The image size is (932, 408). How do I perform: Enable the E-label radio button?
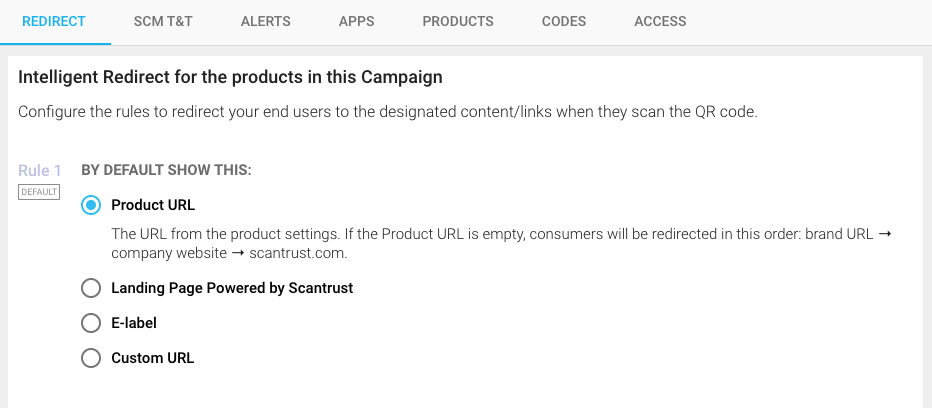91,324
